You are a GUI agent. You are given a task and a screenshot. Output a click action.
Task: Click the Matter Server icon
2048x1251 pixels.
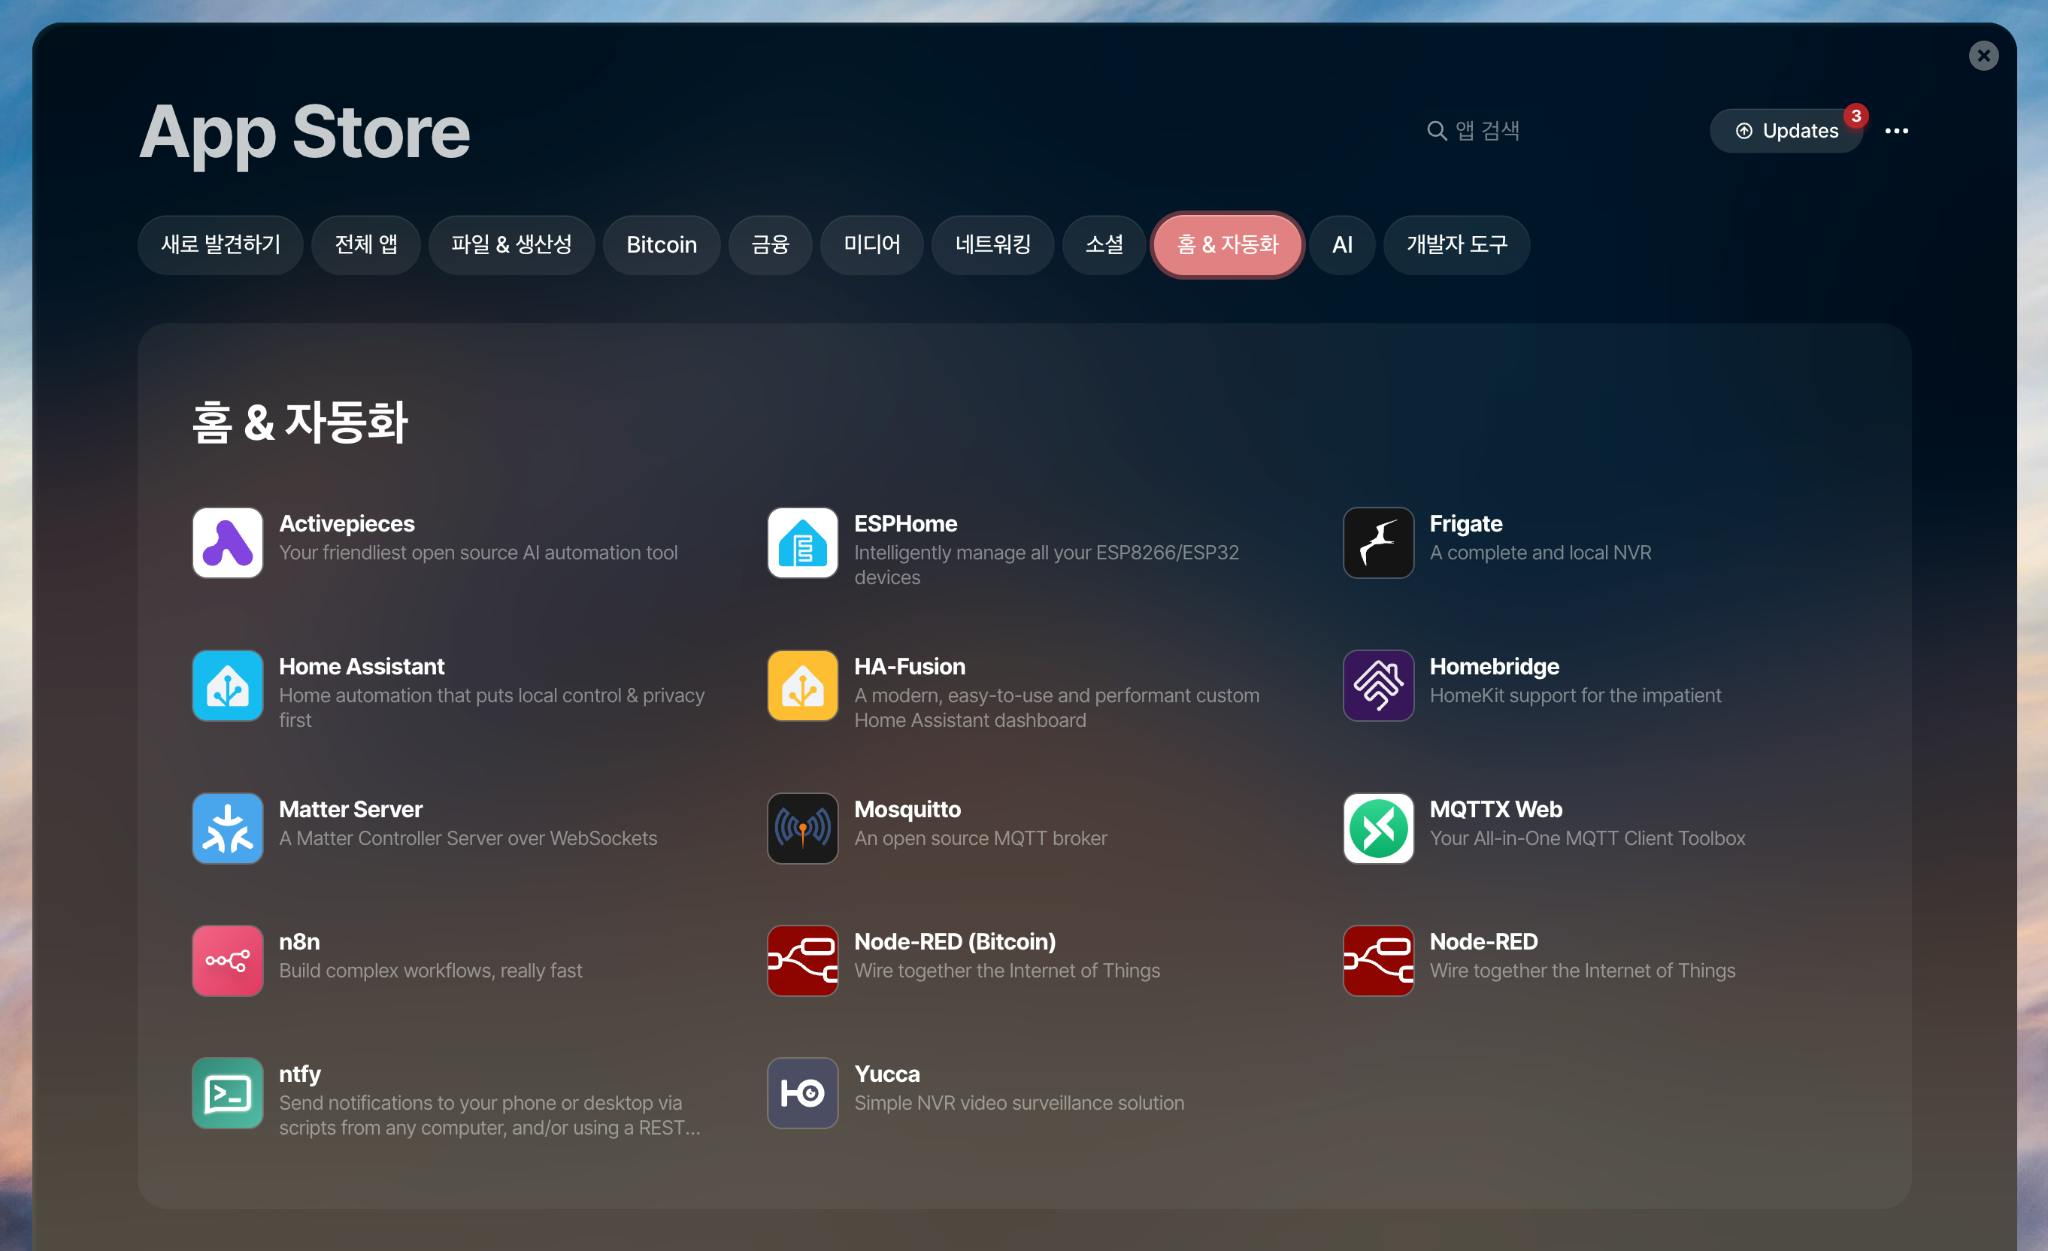[x=227, y=828]
